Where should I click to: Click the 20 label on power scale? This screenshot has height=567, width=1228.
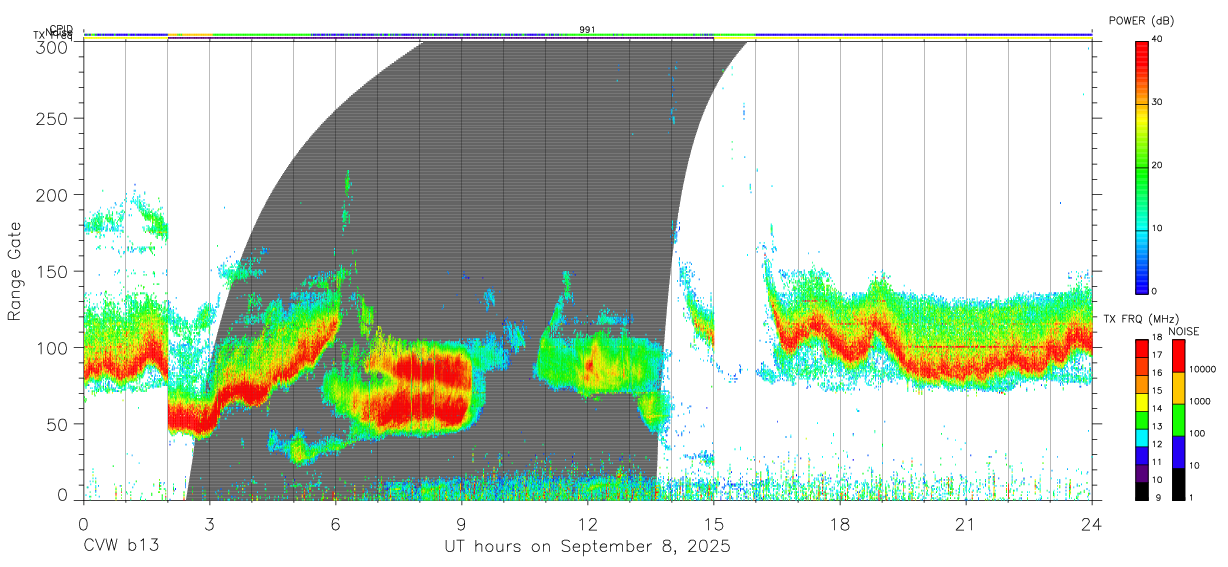1158,165
